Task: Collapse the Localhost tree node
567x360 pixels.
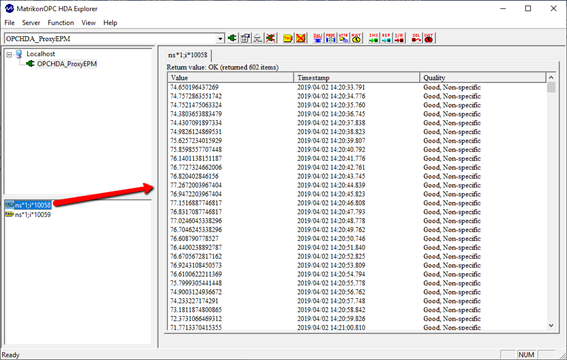Action: (x=9, y=55)
